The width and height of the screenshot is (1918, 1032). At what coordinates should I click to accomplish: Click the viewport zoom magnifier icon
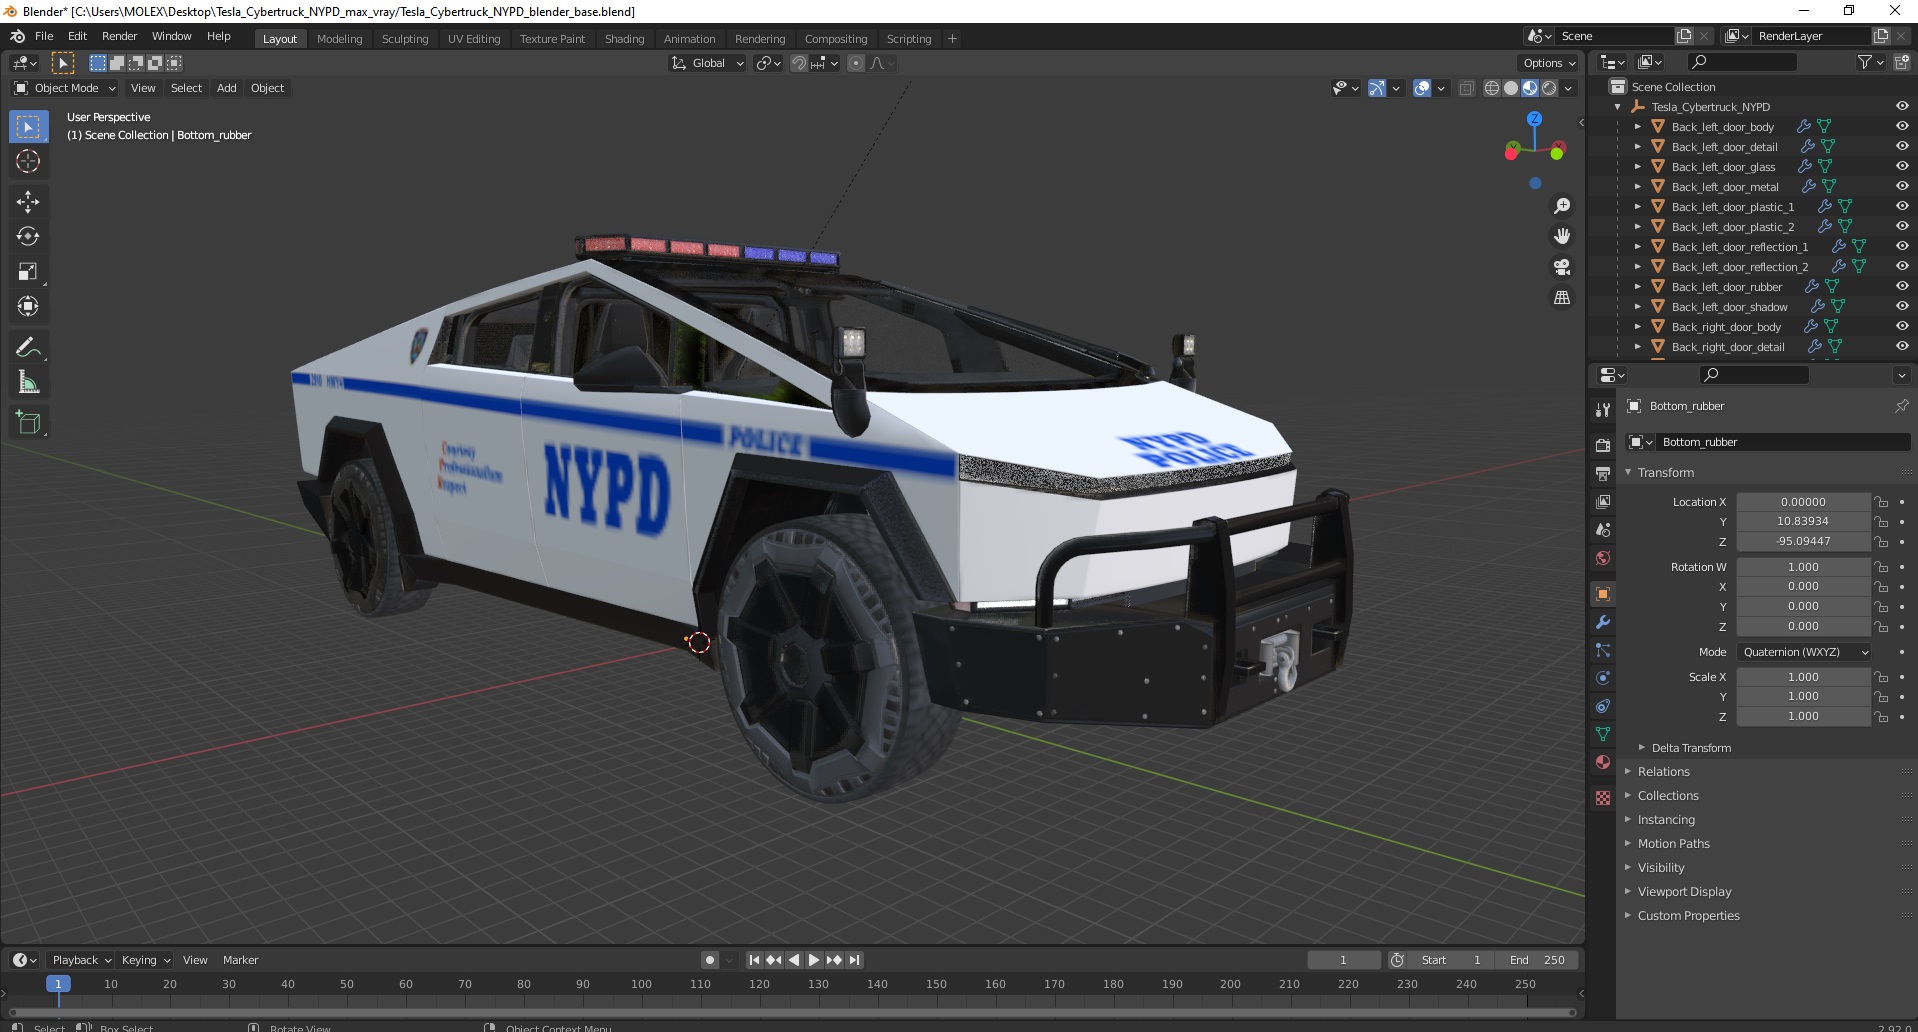pos(1561,206)
